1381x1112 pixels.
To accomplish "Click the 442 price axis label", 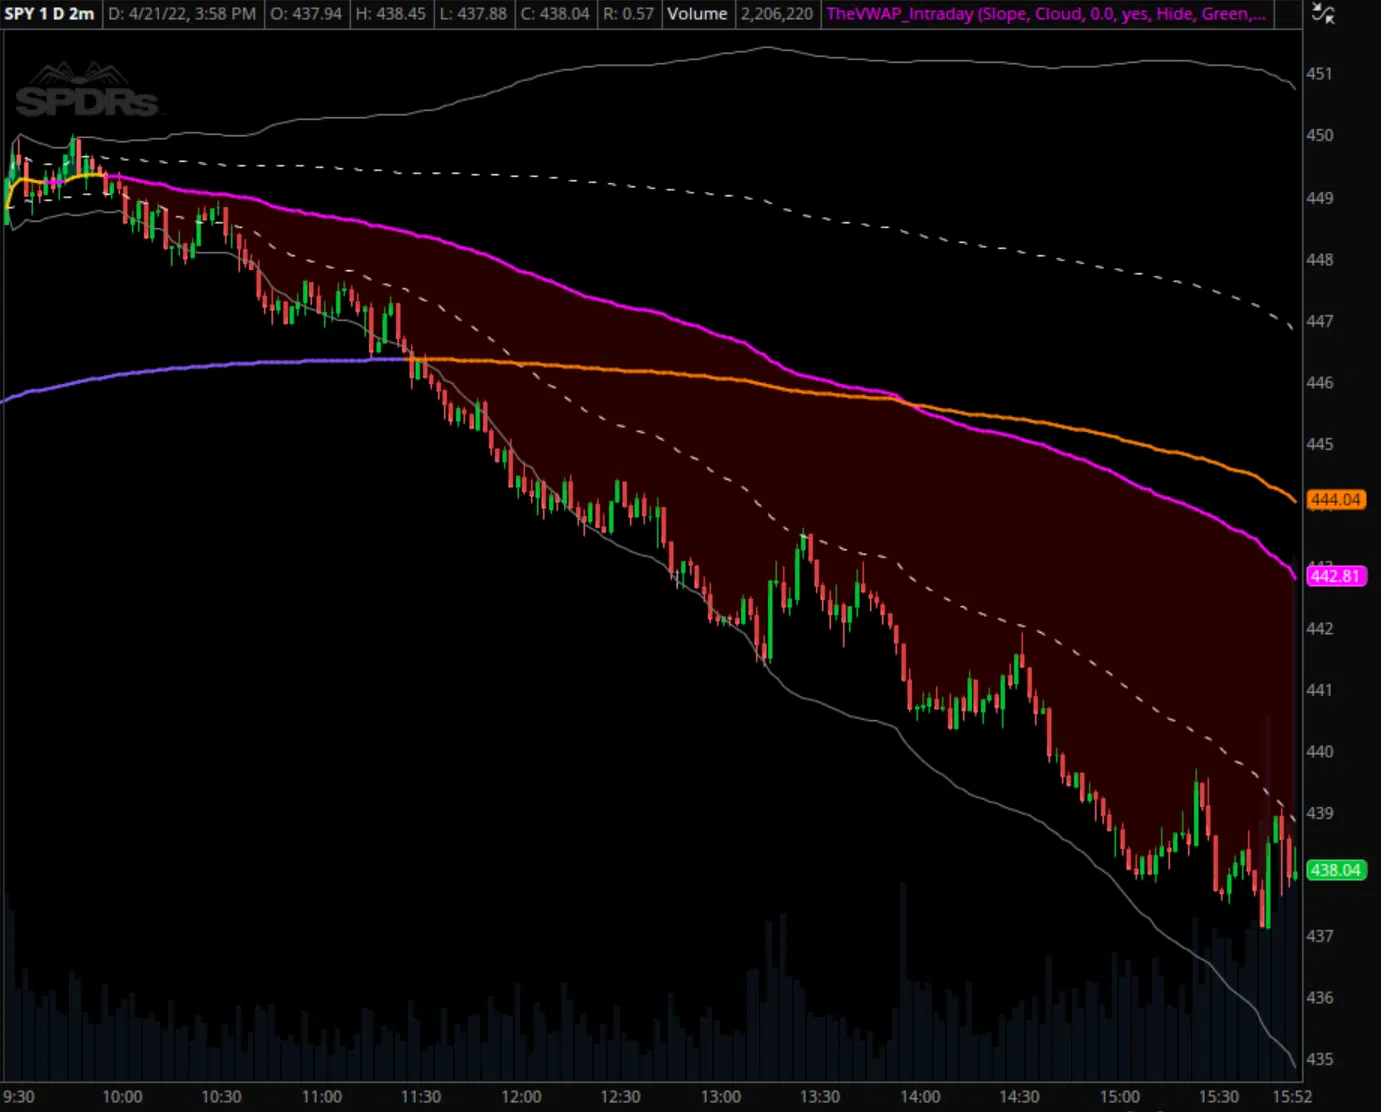I will [1320, 628].
